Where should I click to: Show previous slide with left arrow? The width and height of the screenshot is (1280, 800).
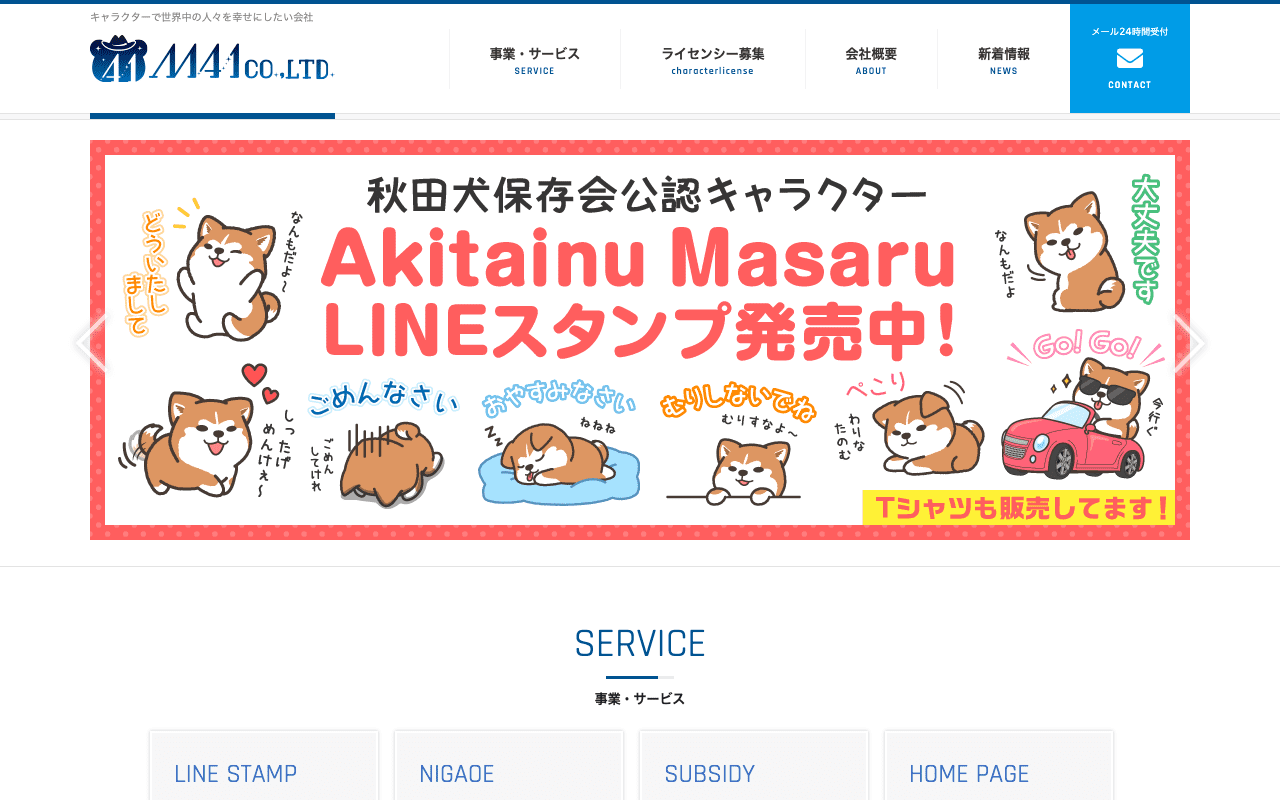[x=90, y=342]
